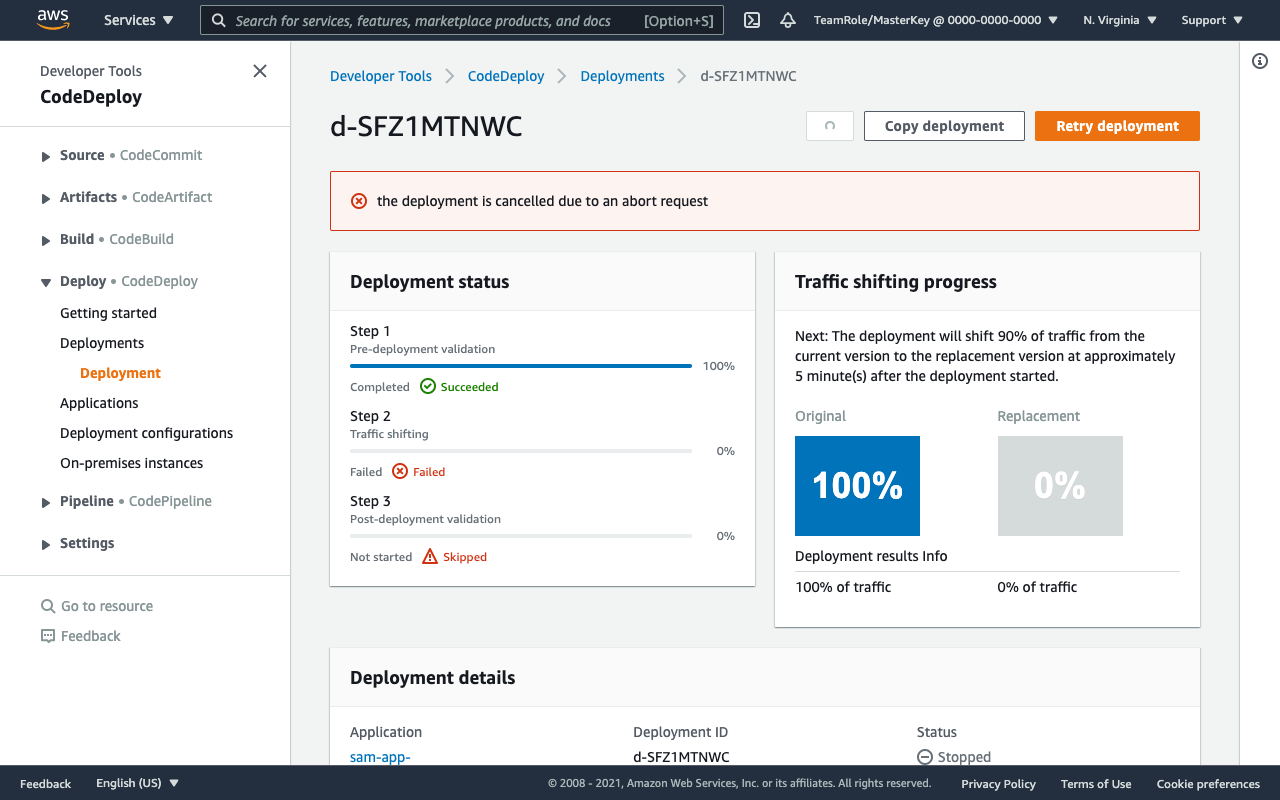Click the blue Original 100% traffic box
The height and width of the screenshot is (800, 1280).
click(857, 486)
